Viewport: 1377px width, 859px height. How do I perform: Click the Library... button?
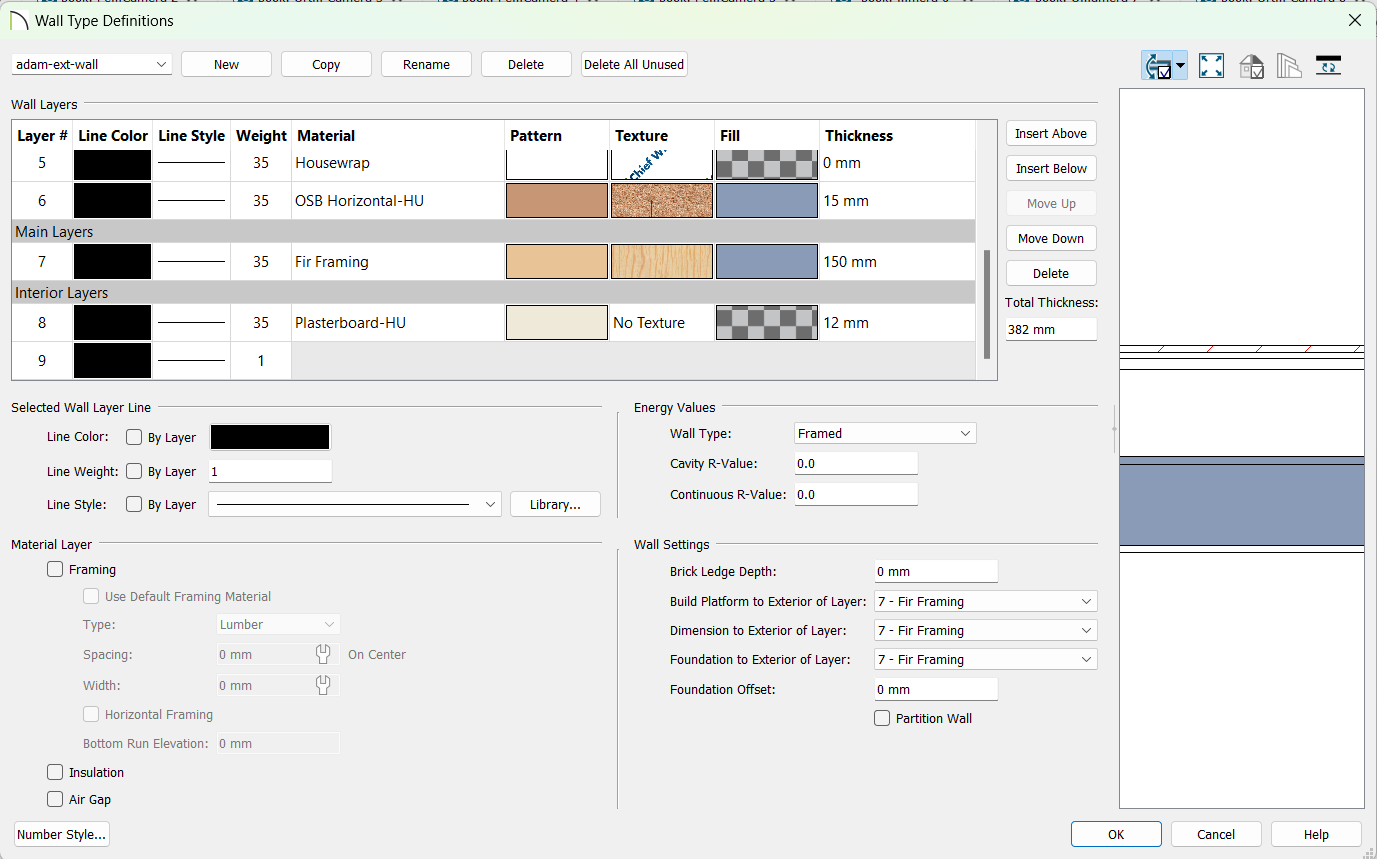pyautogui.click(x=555, y=504)
